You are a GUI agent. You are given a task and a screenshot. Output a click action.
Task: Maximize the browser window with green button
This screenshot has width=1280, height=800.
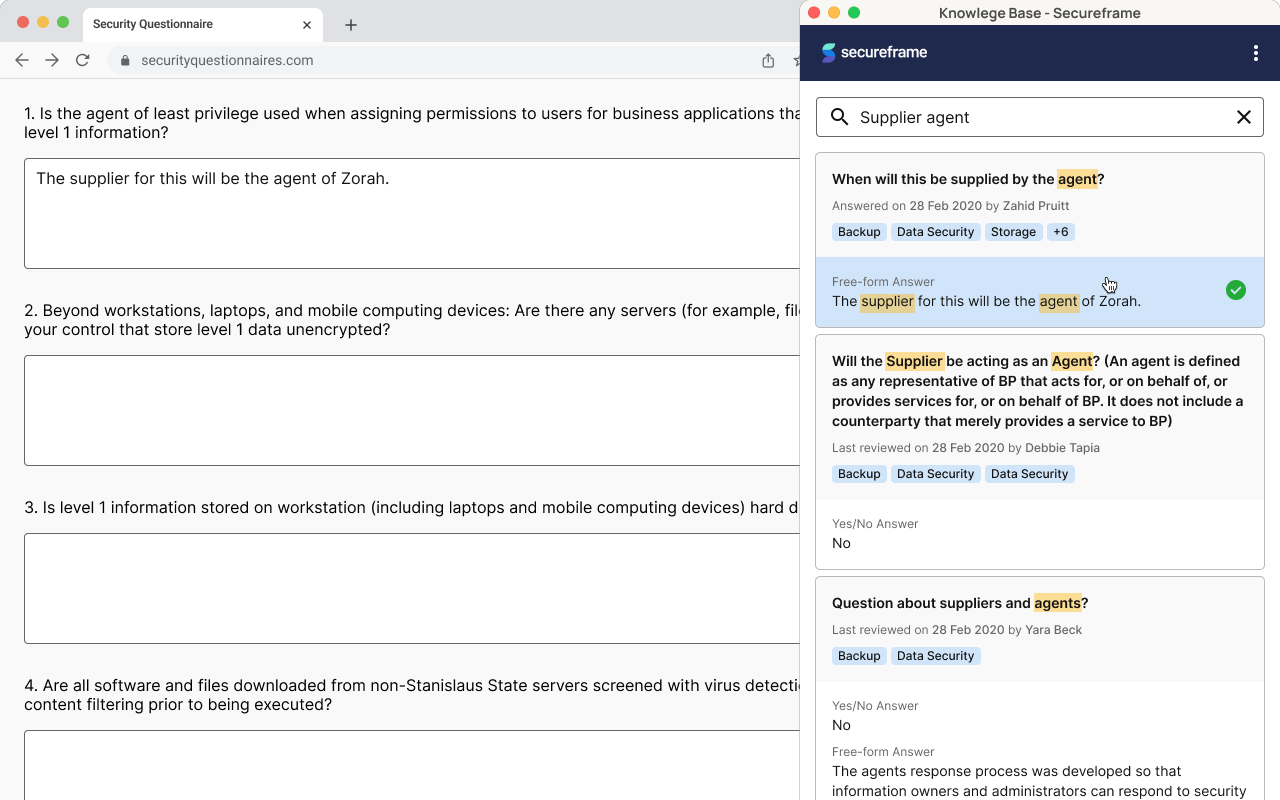click(63, 22)
